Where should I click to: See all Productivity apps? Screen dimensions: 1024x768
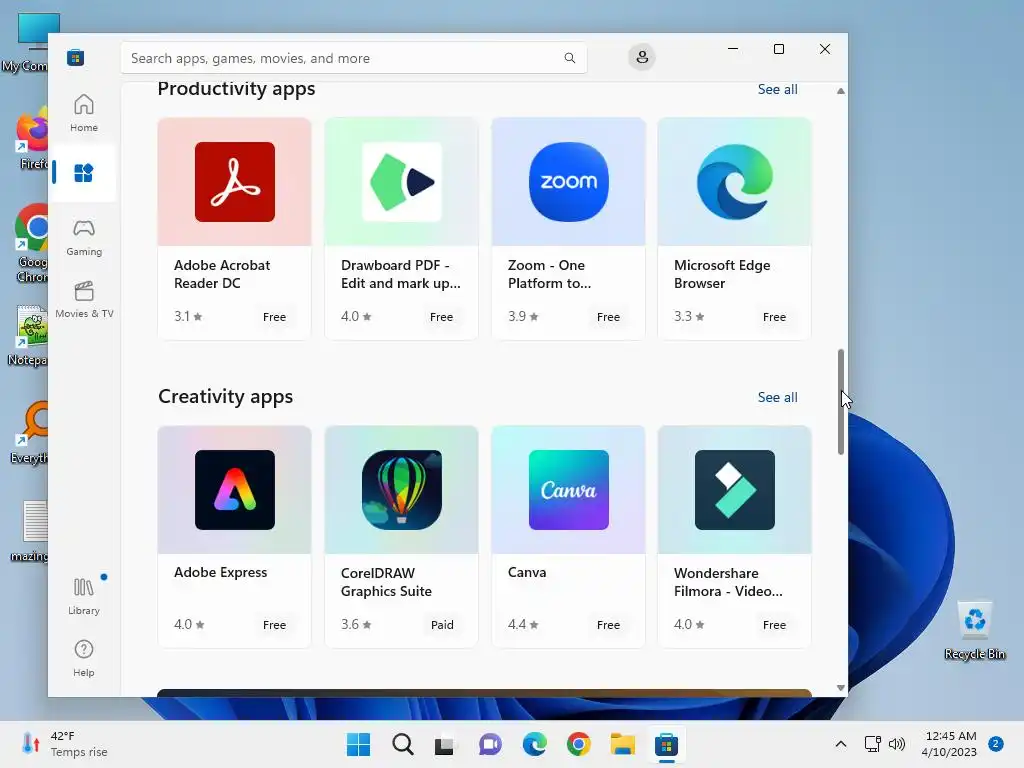[777, 89]
